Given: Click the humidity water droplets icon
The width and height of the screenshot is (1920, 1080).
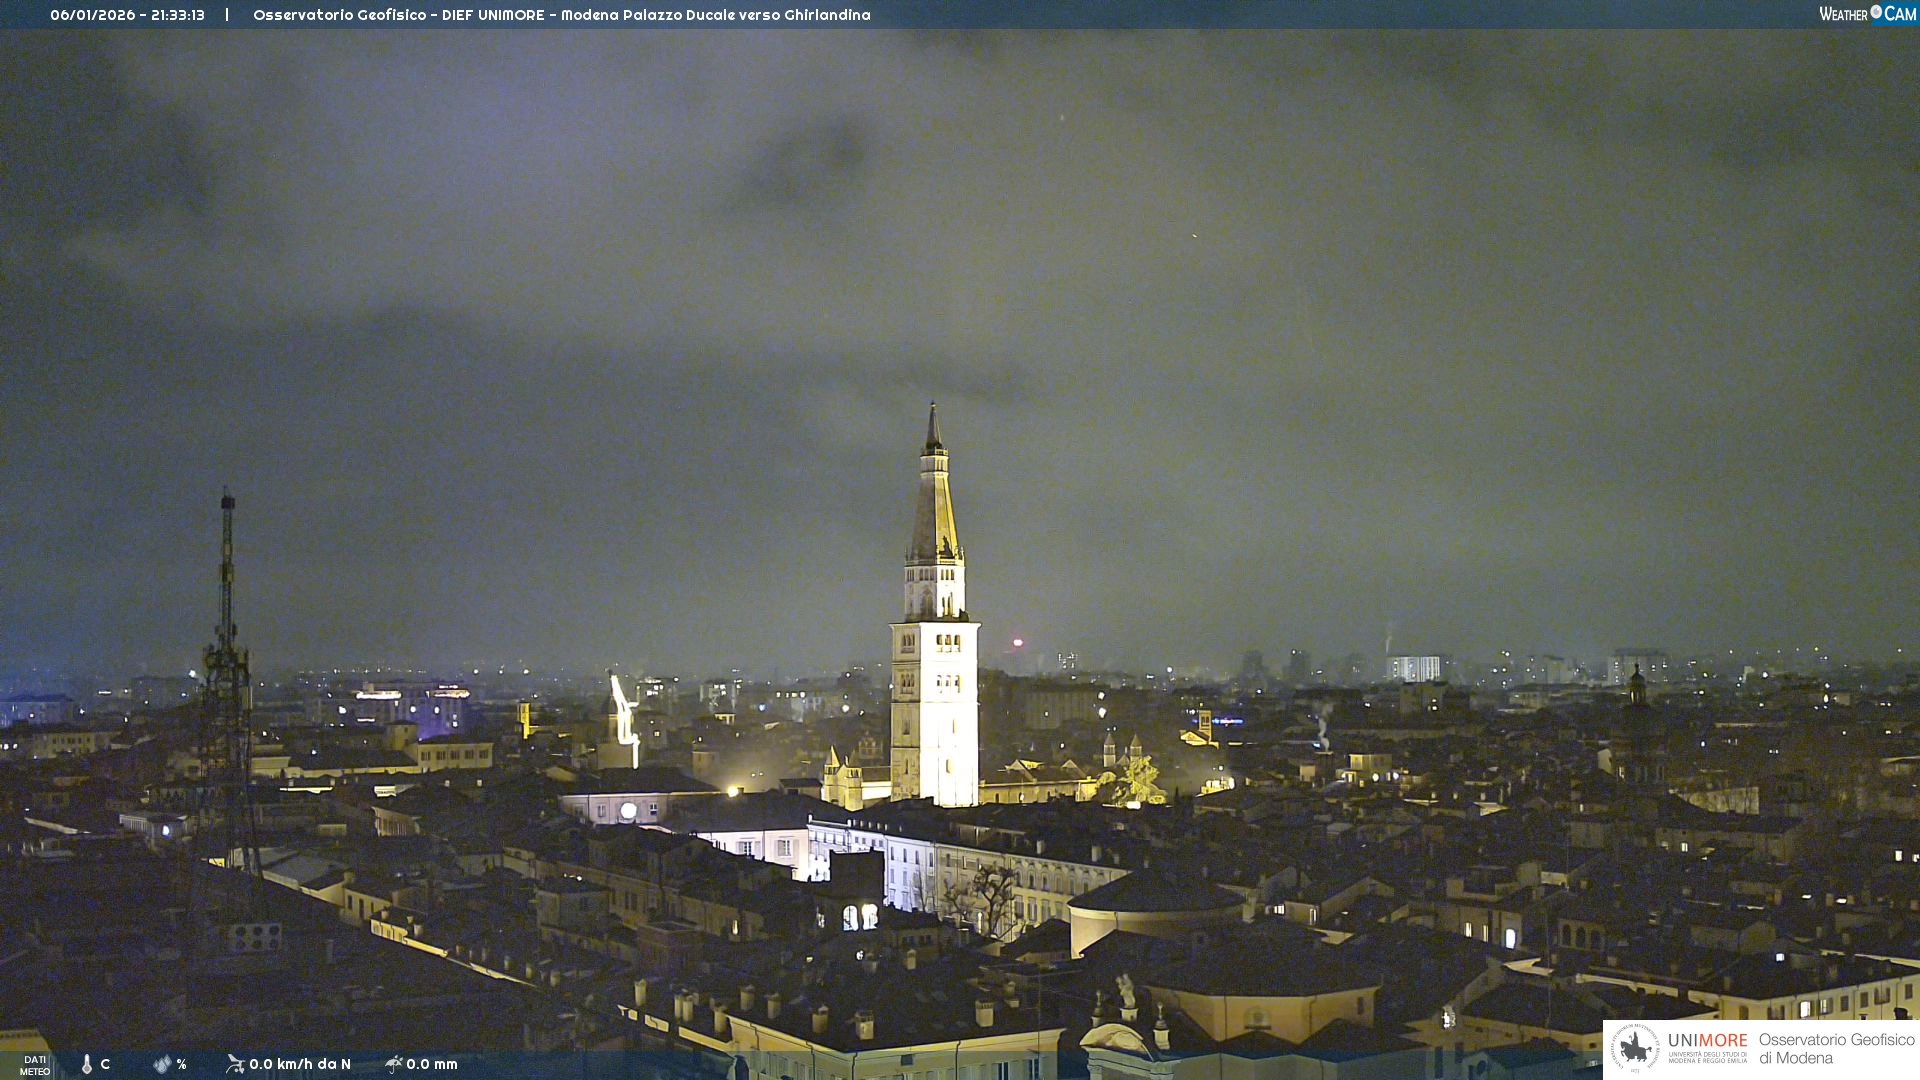Looking at the screenshot, I should click(162, 1064).
